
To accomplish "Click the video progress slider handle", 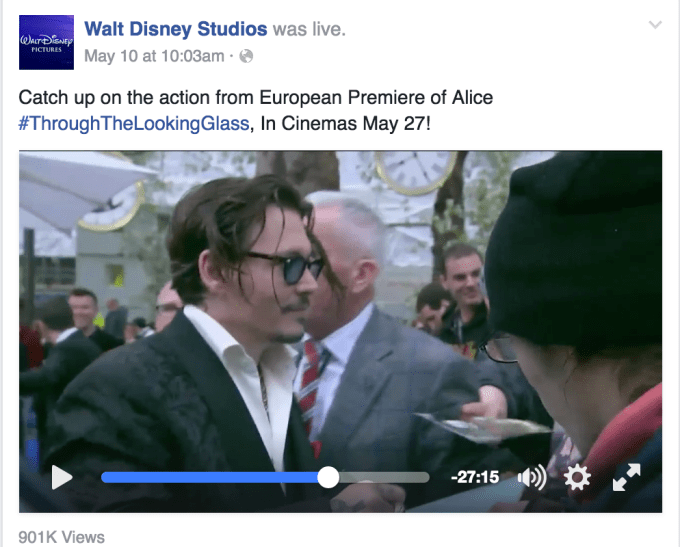I will tap(328, 477).
